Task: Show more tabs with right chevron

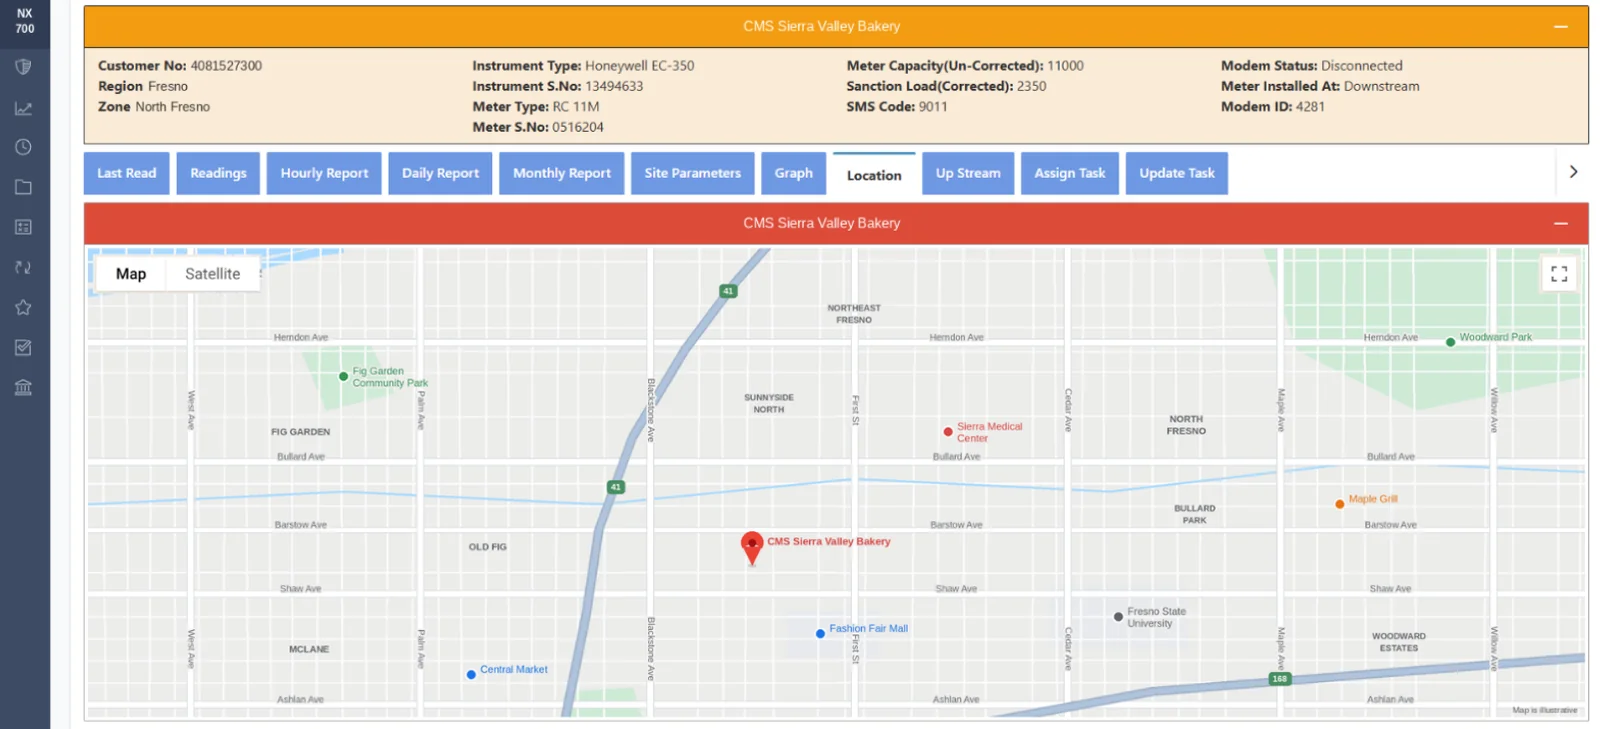Action: [x=1573, y=172]
